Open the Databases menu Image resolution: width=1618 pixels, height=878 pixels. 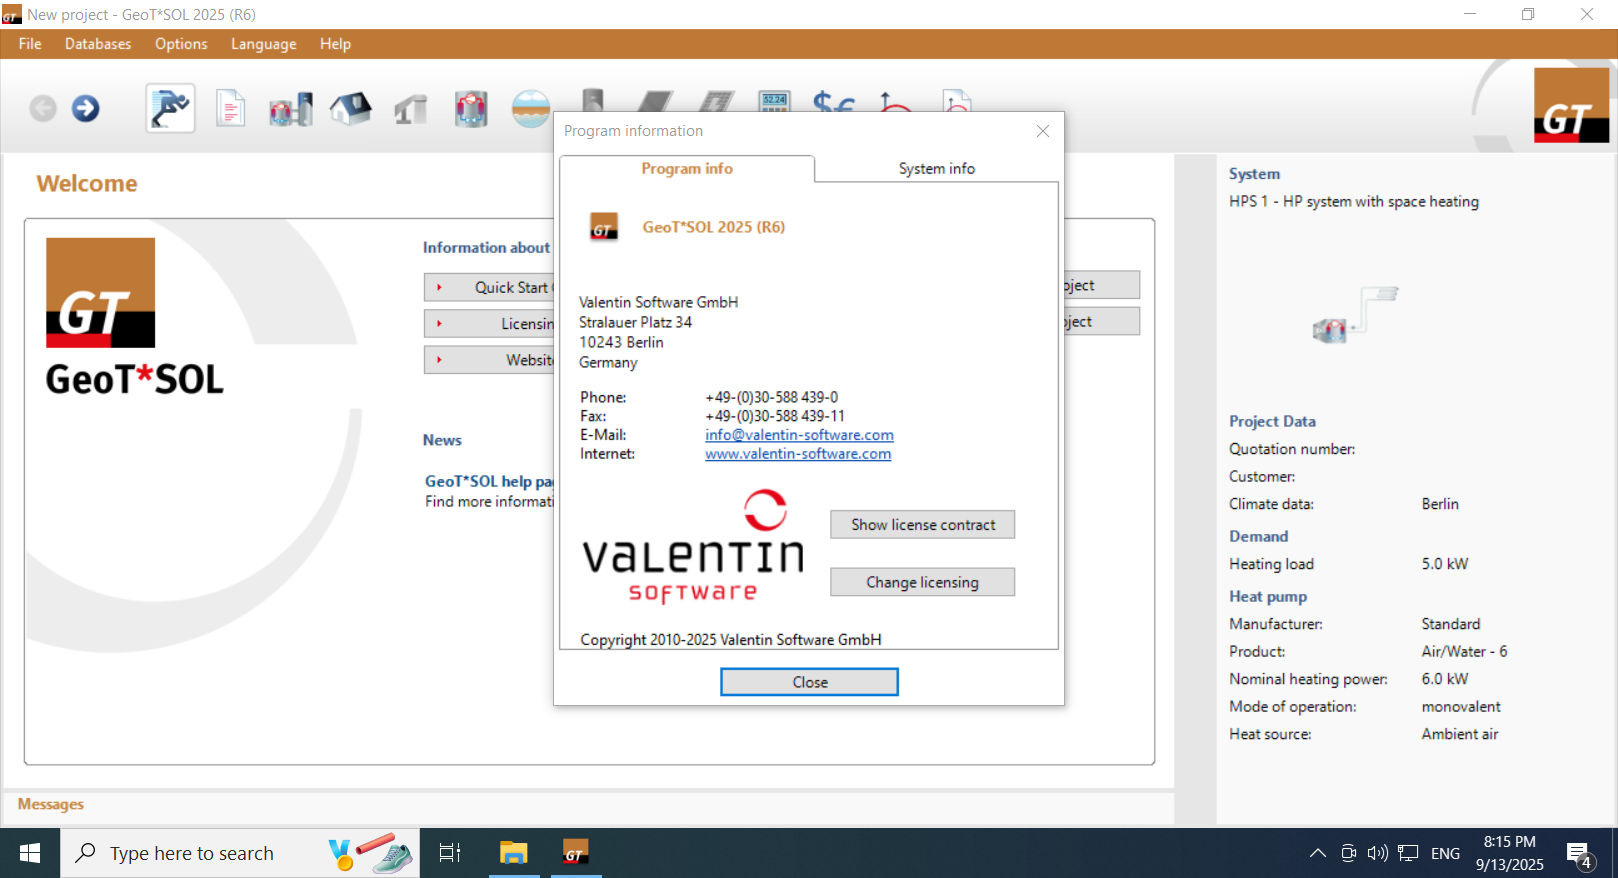coord(98,44)
